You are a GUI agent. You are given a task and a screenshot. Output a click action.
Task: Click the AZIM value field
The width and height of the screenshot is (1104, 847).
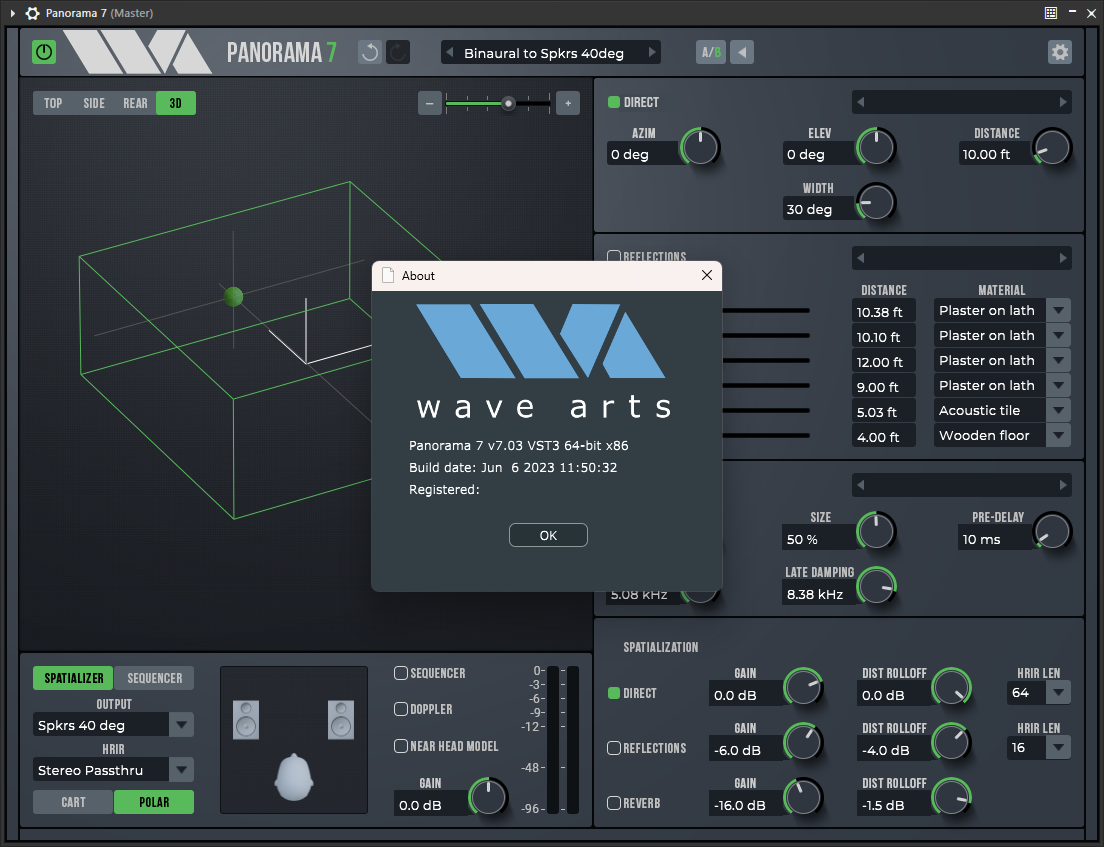click(x=644, y=155)
